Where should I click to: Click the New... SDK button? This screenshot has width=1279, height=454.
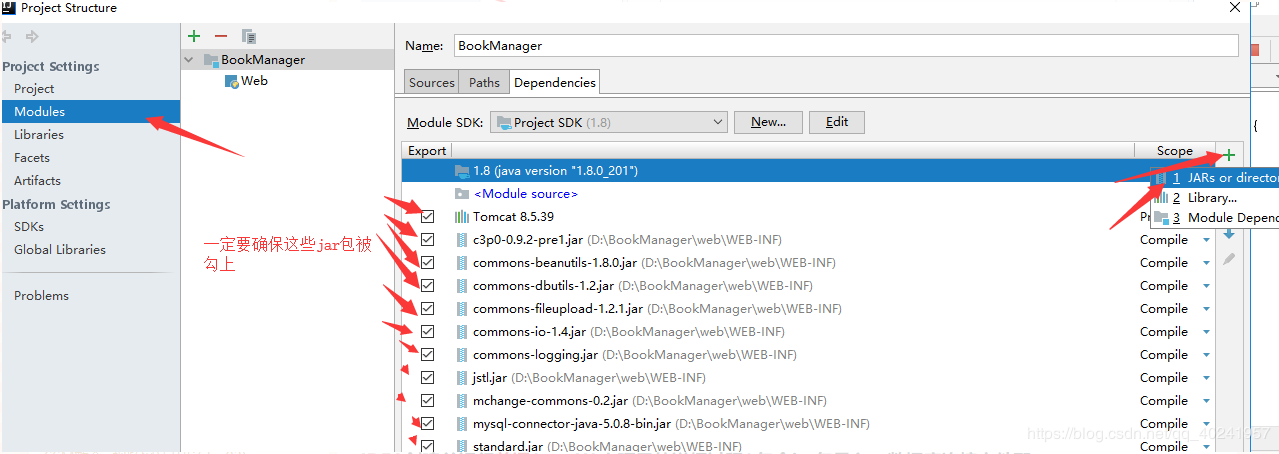point(768,122)
